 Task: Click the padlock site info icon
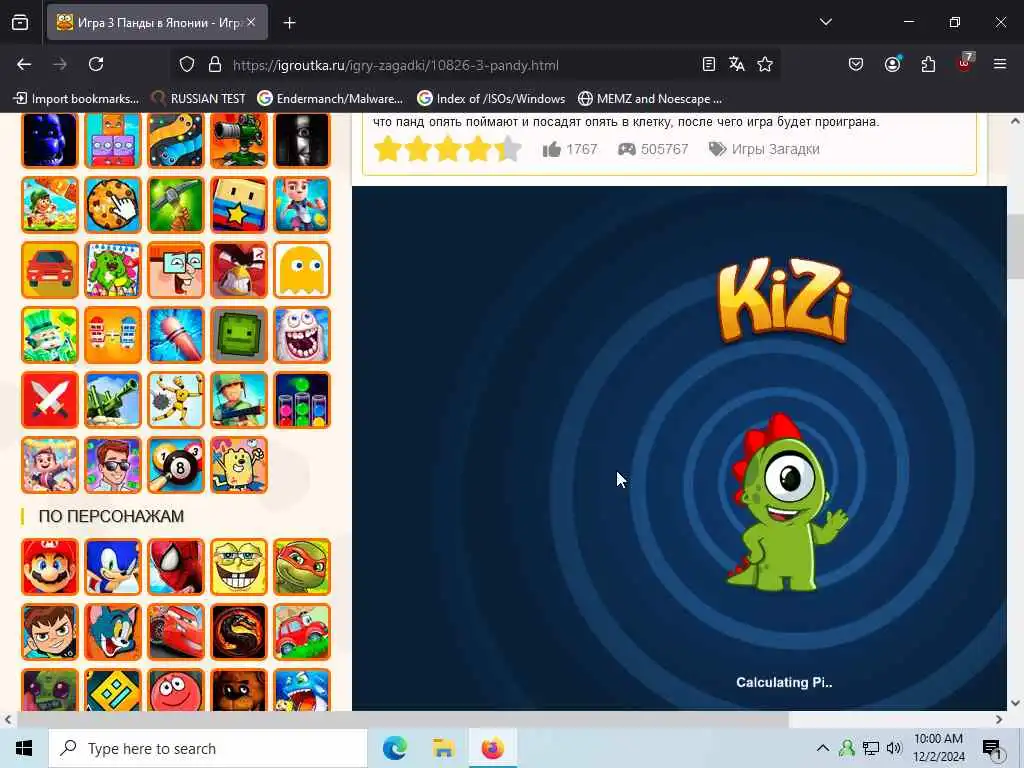tap(215, 65)
